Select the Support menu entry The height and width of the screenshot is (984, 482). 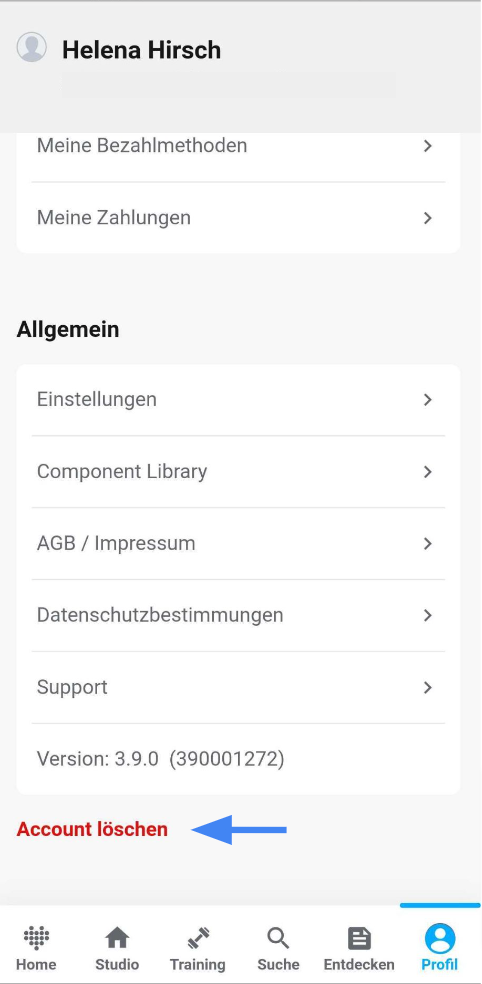tap(238, 687)
